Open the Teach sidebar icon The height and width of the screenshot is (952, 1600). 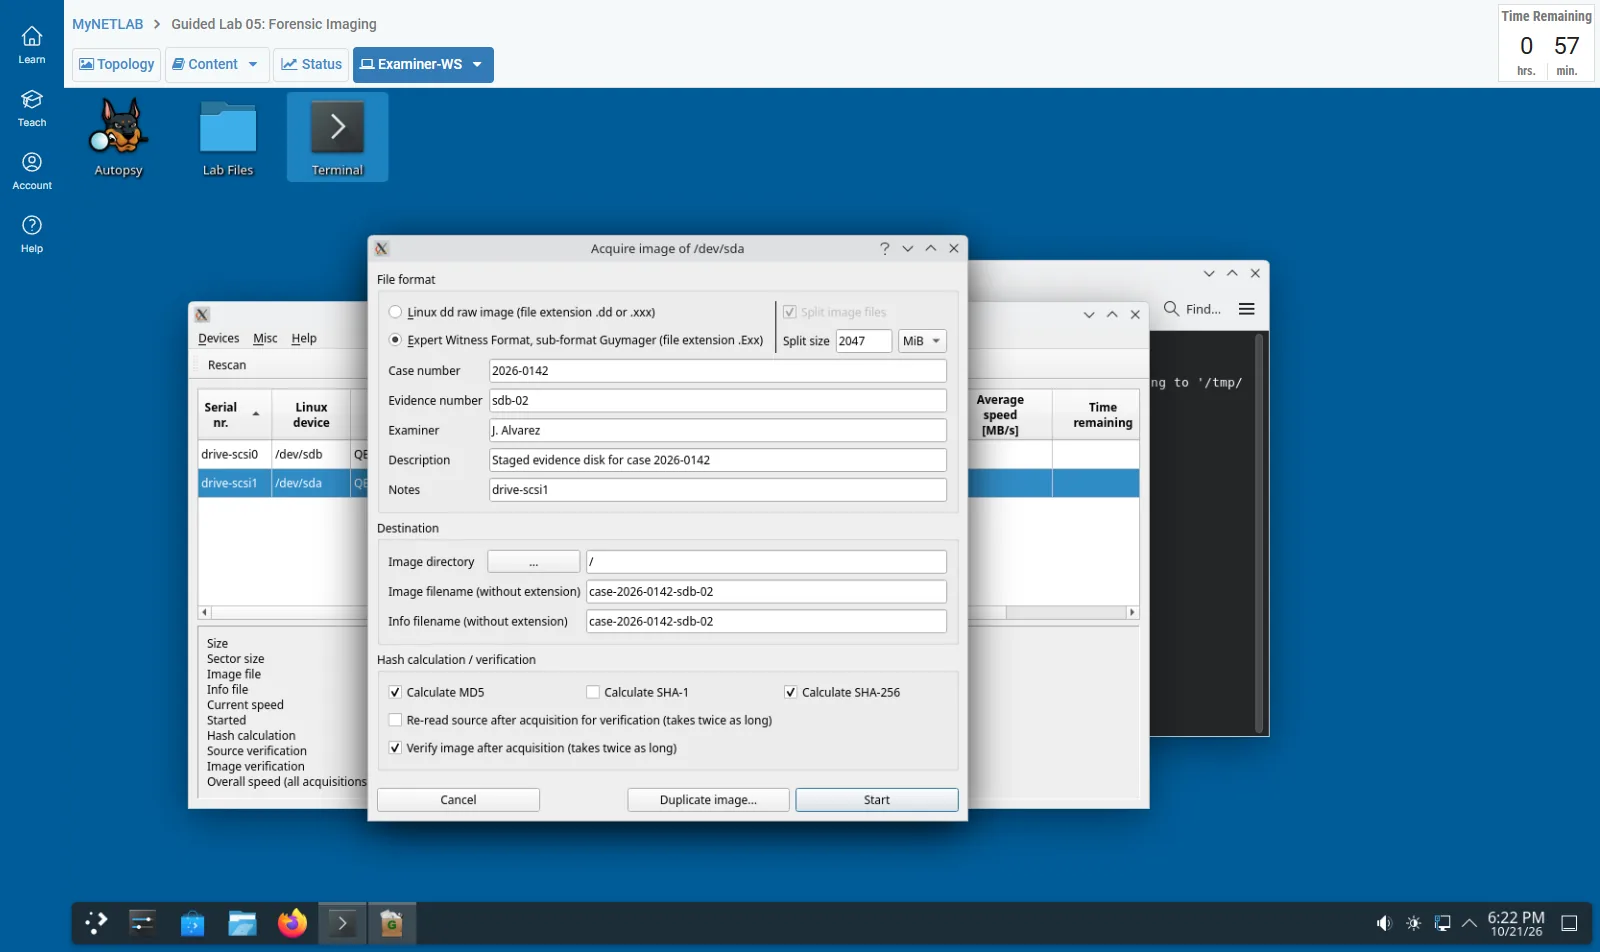coord(32,108)
